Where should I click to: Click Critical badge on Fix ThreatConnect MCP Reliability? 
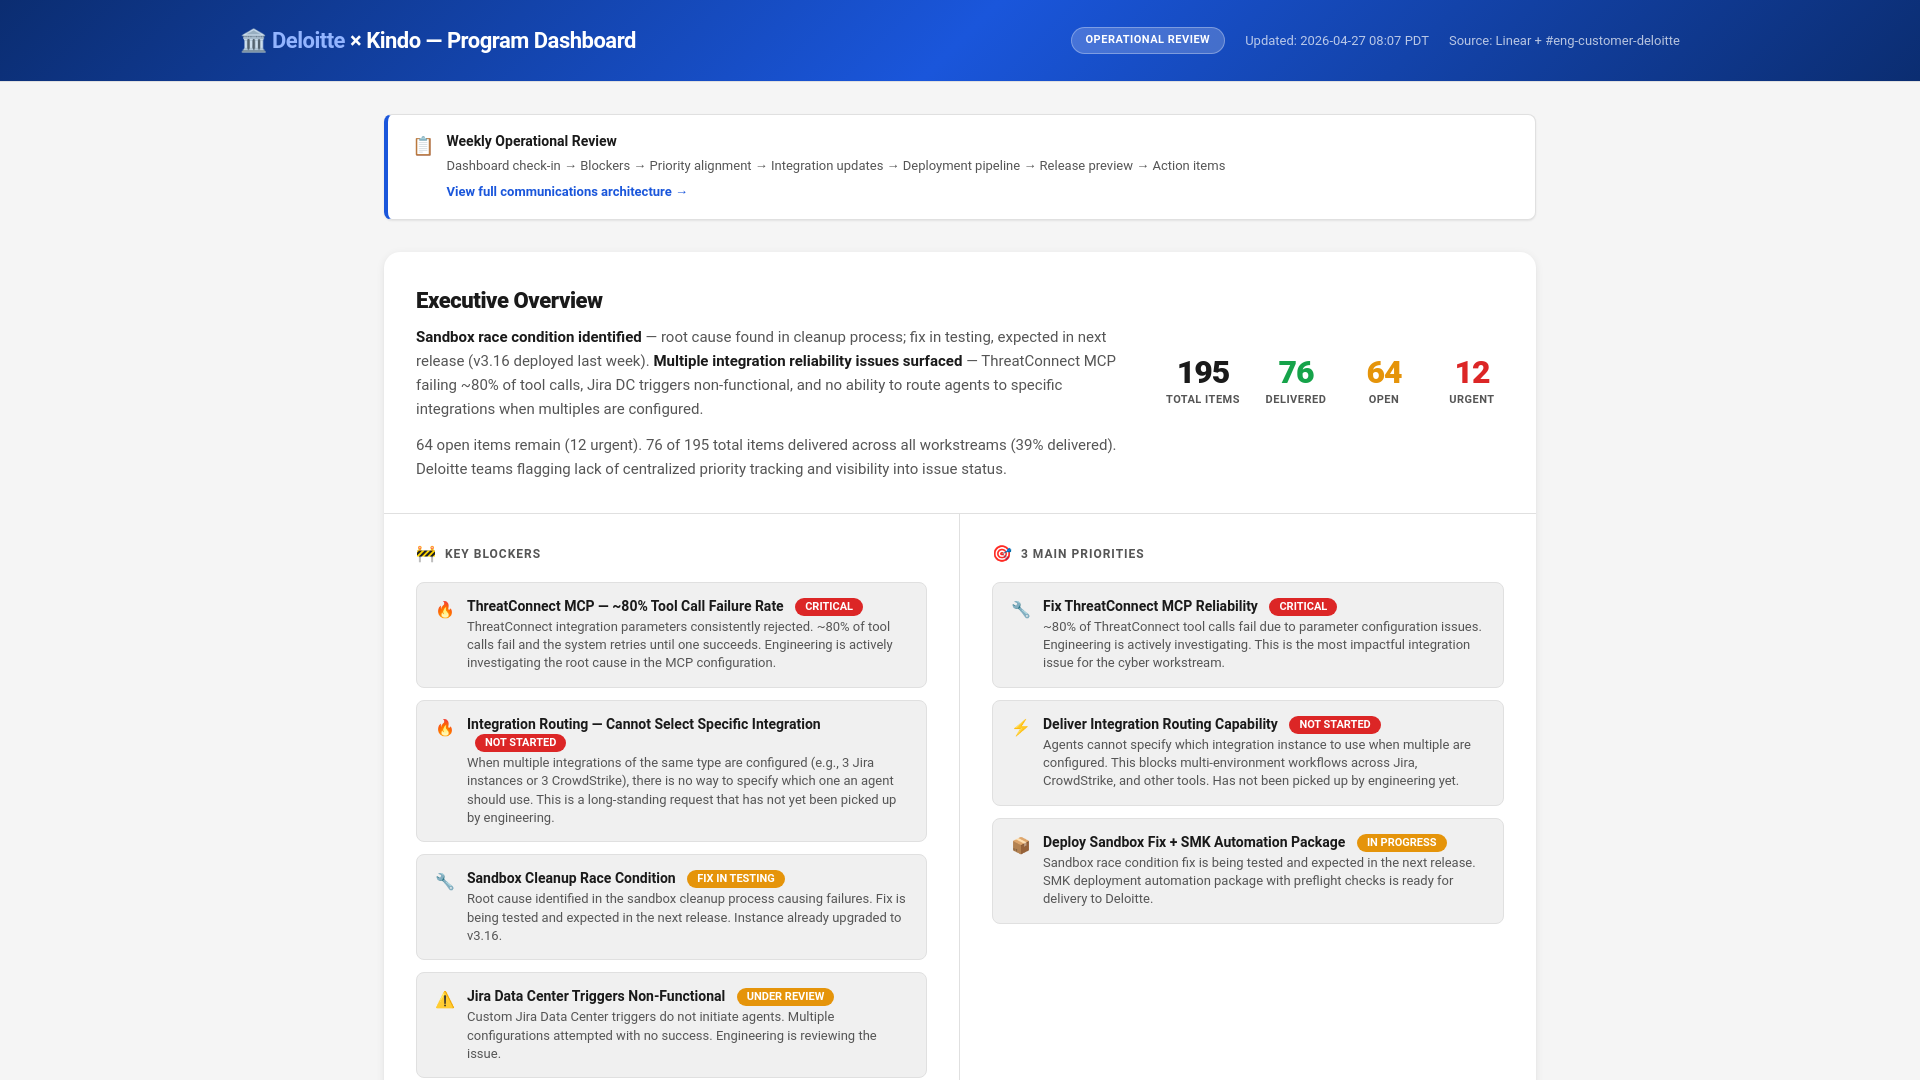pos(1303,607)
